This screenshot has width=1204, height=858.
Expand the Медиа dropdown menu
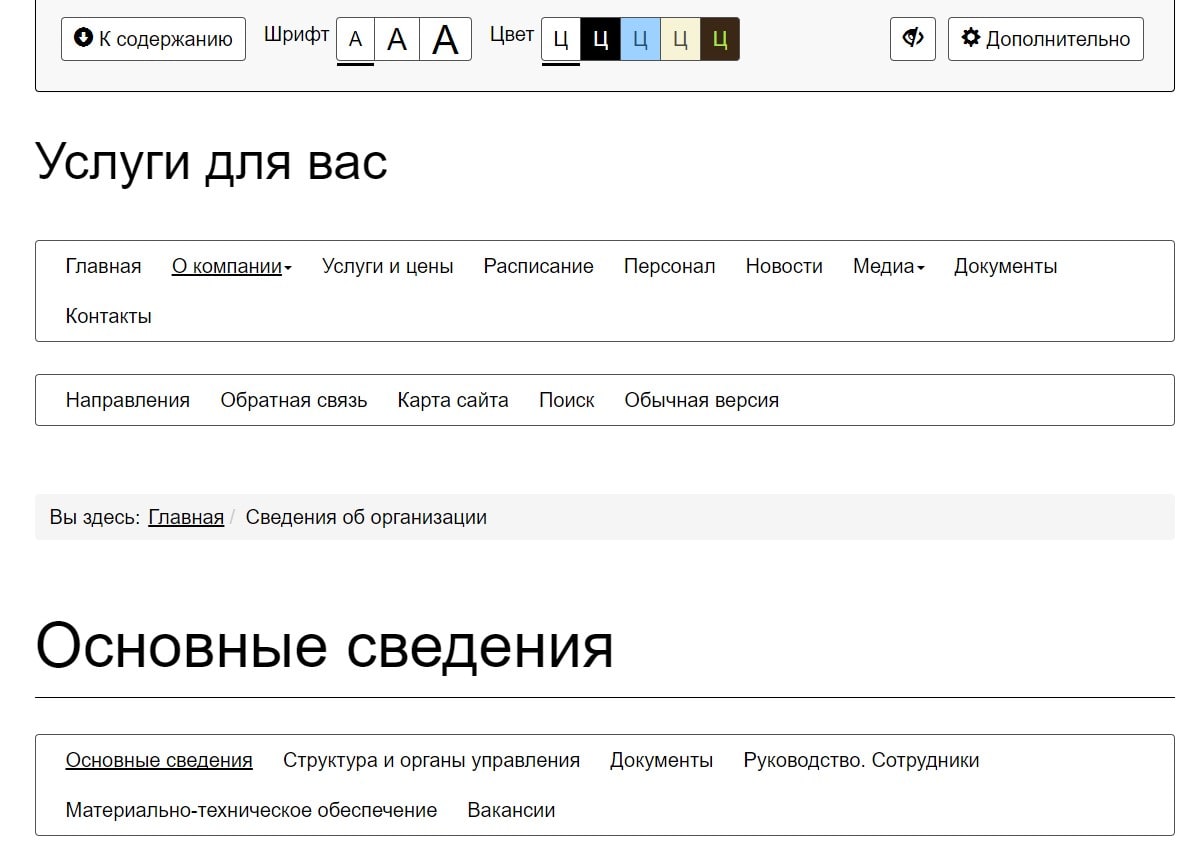coord(888,266)
